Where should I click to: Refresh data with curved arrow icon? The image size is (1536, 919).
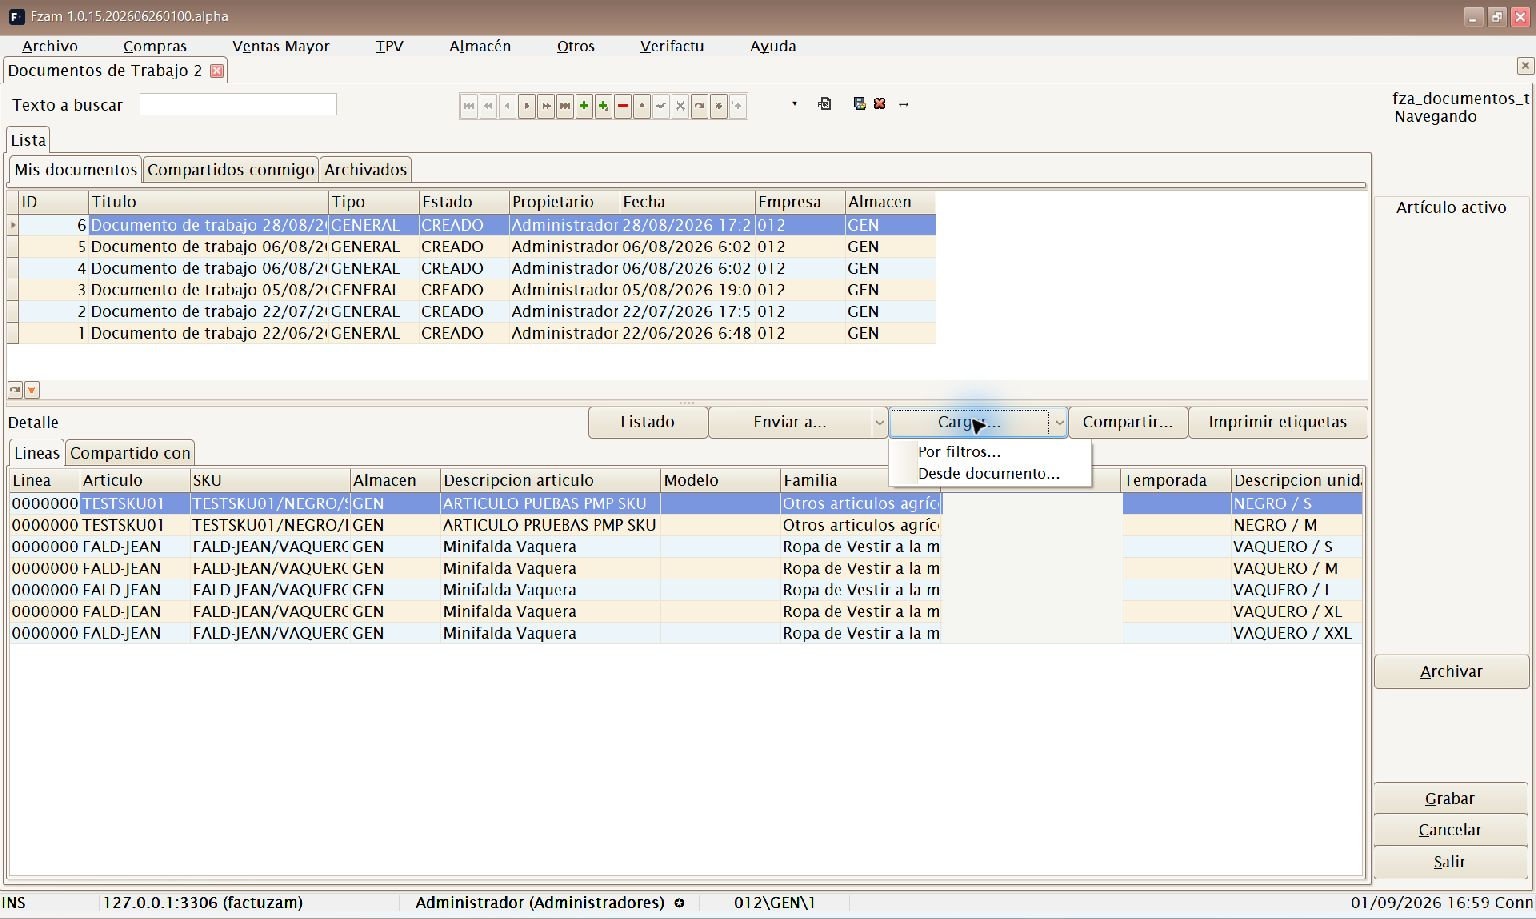pos(699,105)
